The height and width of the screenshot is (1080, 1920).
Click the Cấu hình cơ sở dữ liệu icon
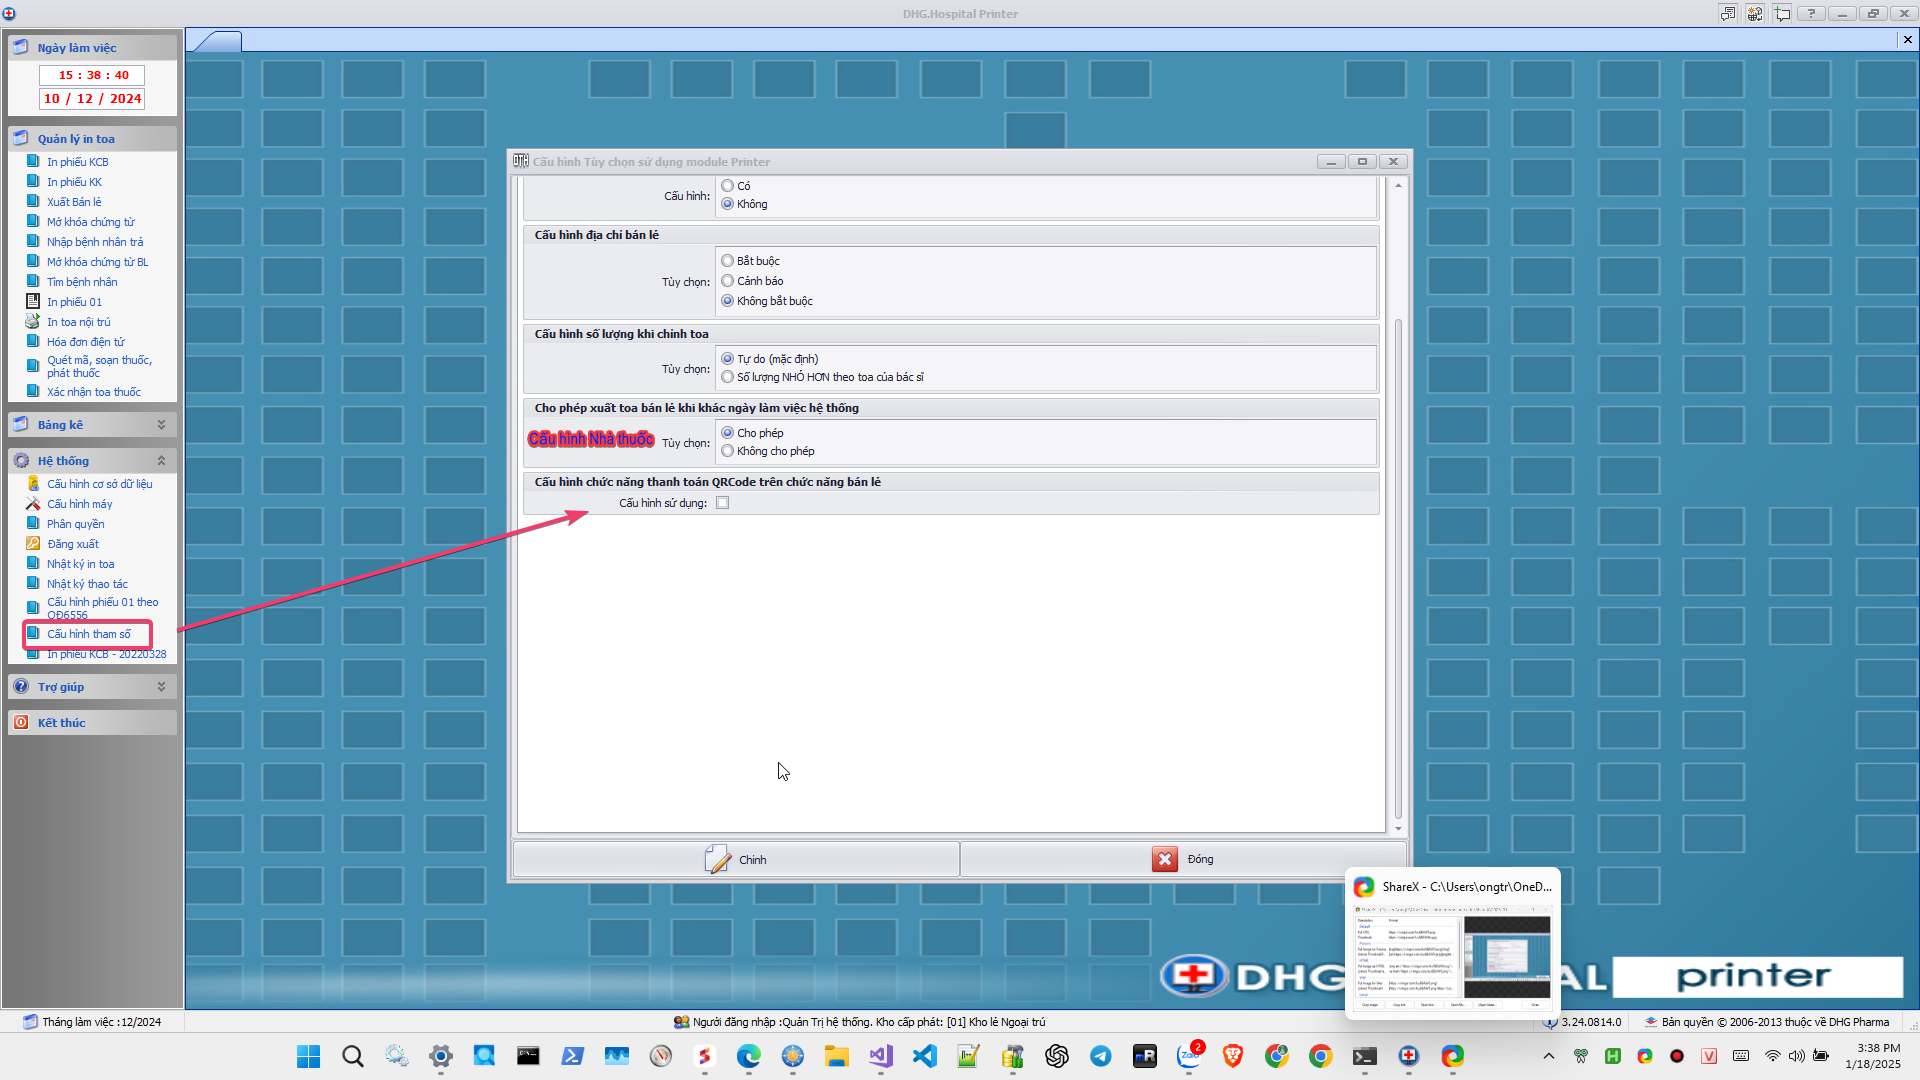click(33, 484)
